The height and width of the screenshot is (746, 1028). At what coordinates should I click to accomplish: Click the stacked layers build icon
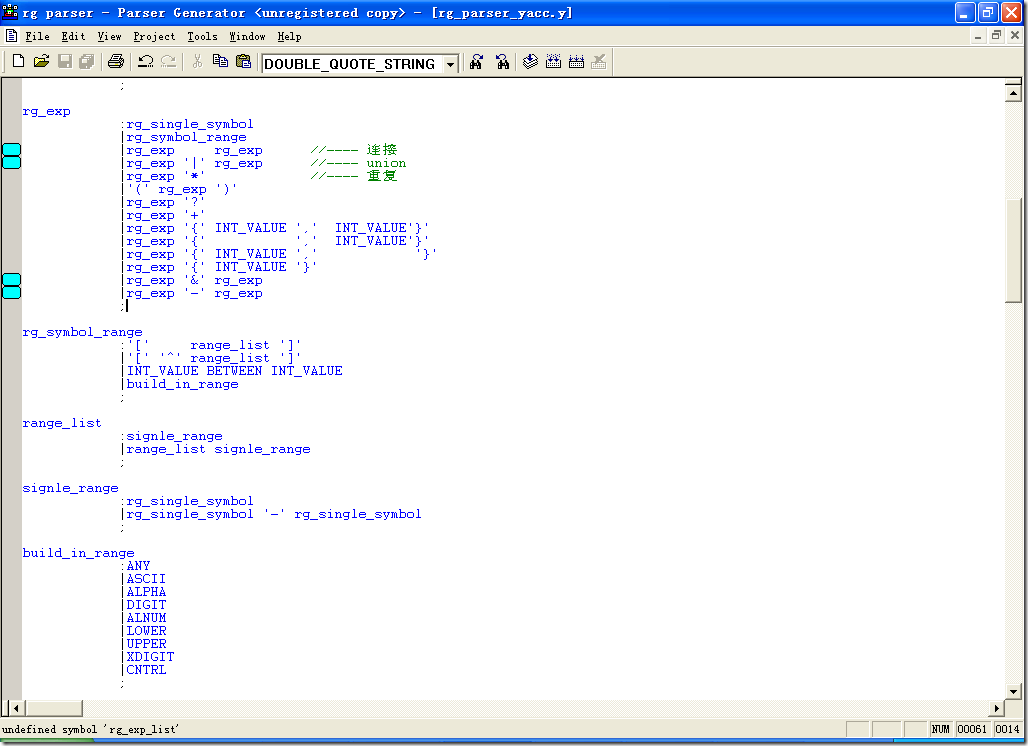coord(530,62)
